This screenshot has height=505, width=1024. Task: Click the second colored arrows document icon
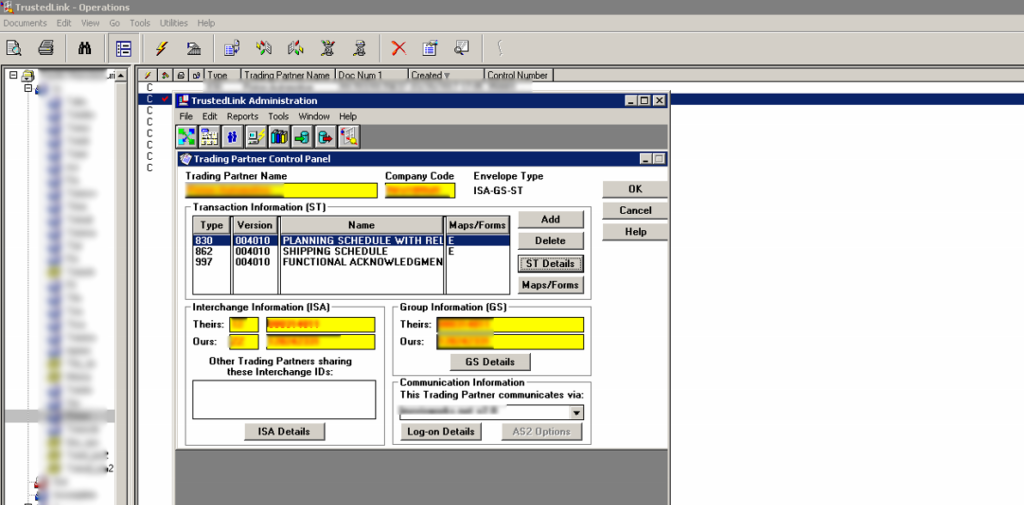(x=296, y=48)
